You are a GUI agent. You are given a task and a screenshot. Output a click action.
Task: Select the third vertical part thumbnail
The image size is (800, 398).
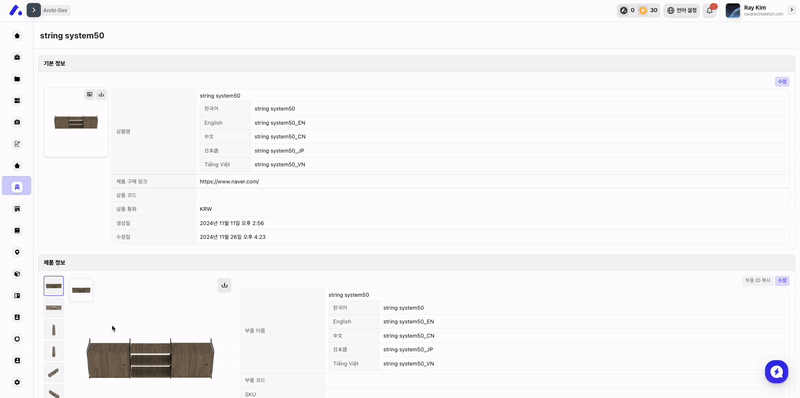point(54,330)
